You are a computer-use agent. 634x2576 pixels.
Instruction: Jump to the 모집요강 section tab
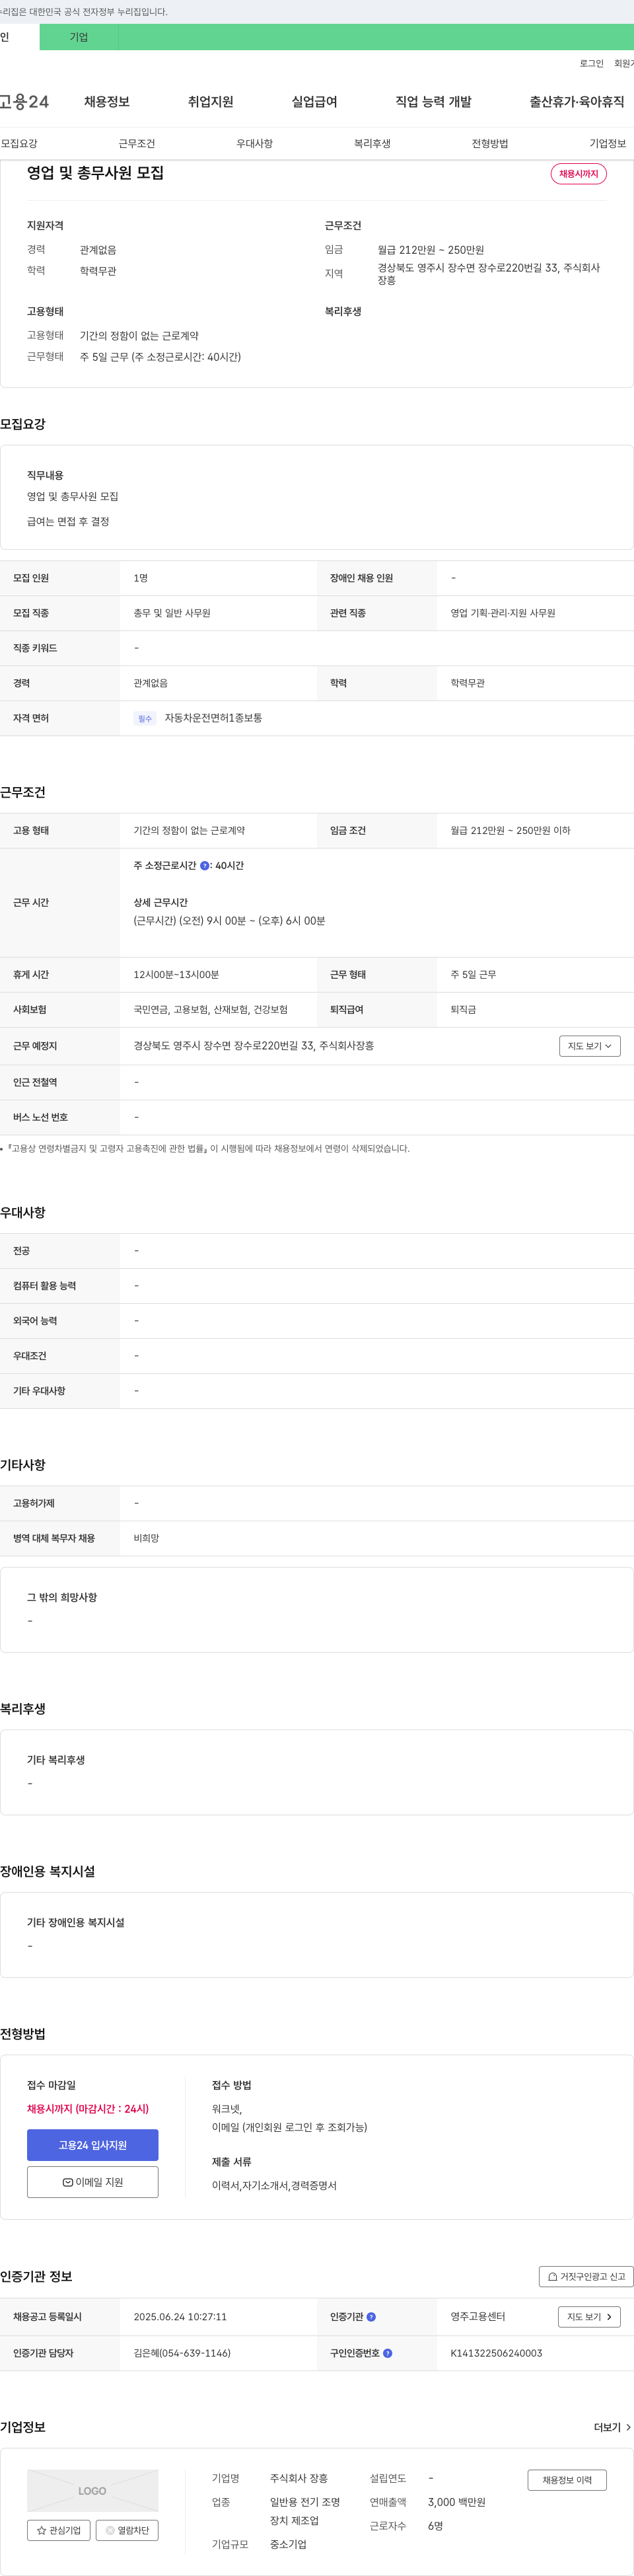tap(19, 144)
